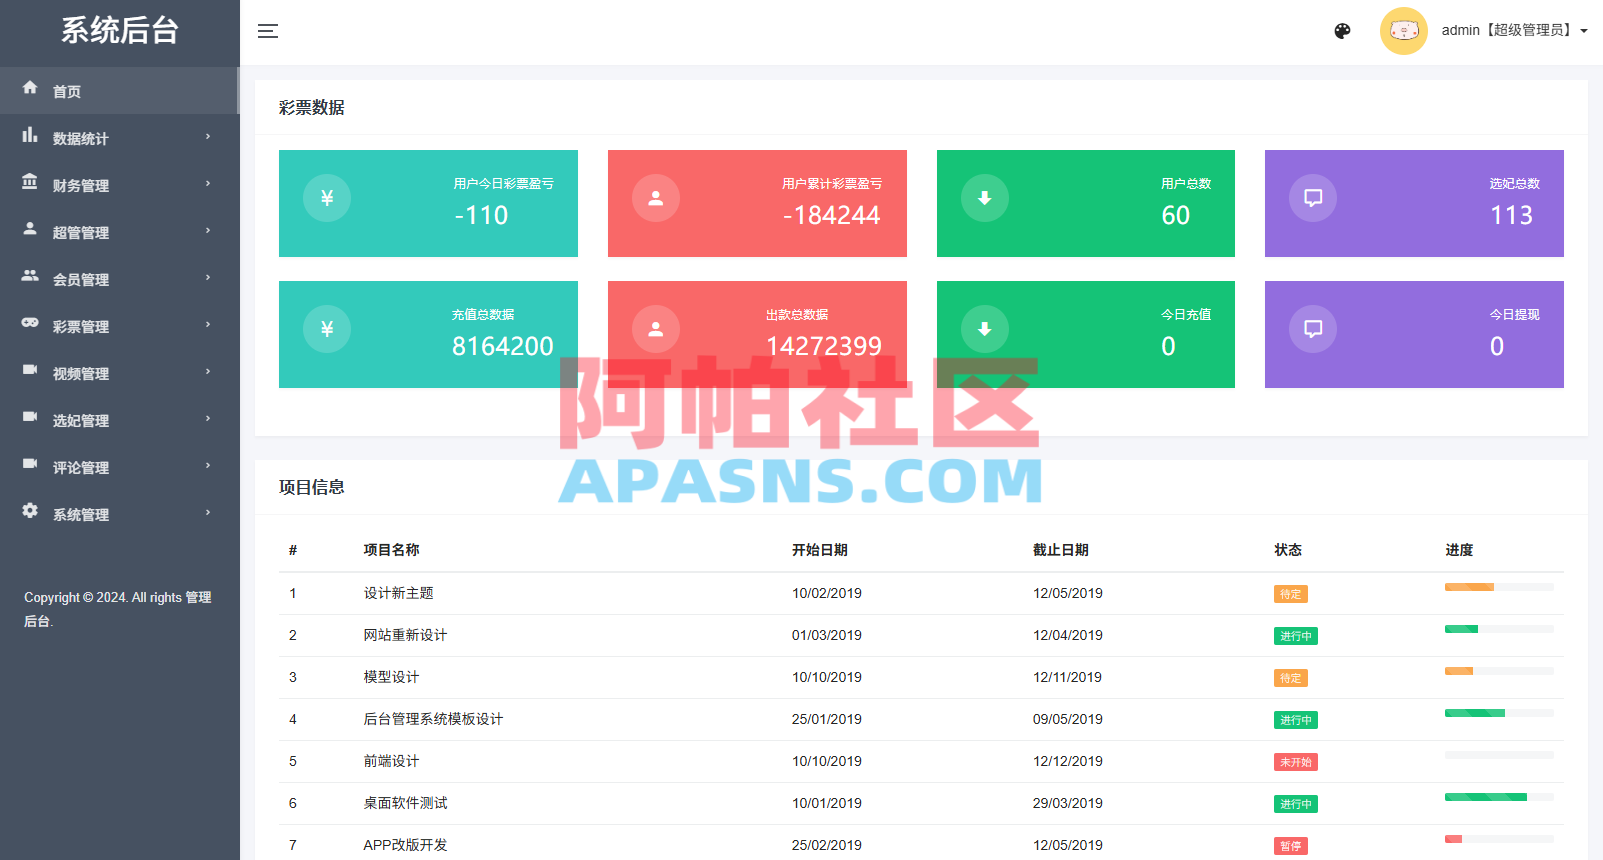Open the 系统管理 sidebar menu item
Screen dimensions: 1603x860
pos(119,514)
